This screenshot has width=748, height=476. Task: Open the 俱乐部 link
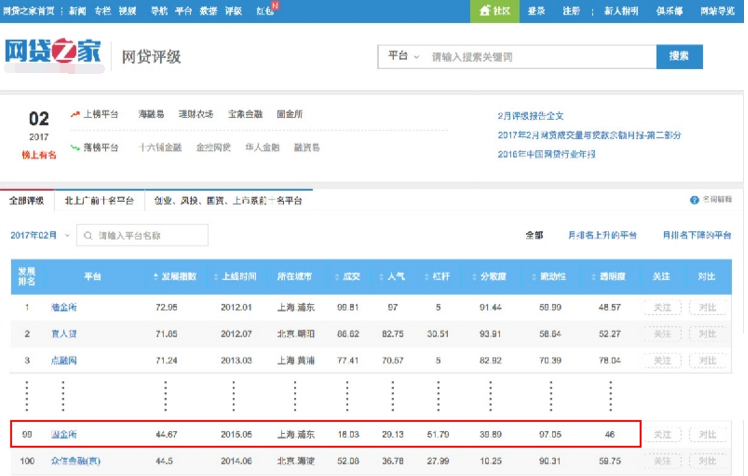tap(669, 10)
